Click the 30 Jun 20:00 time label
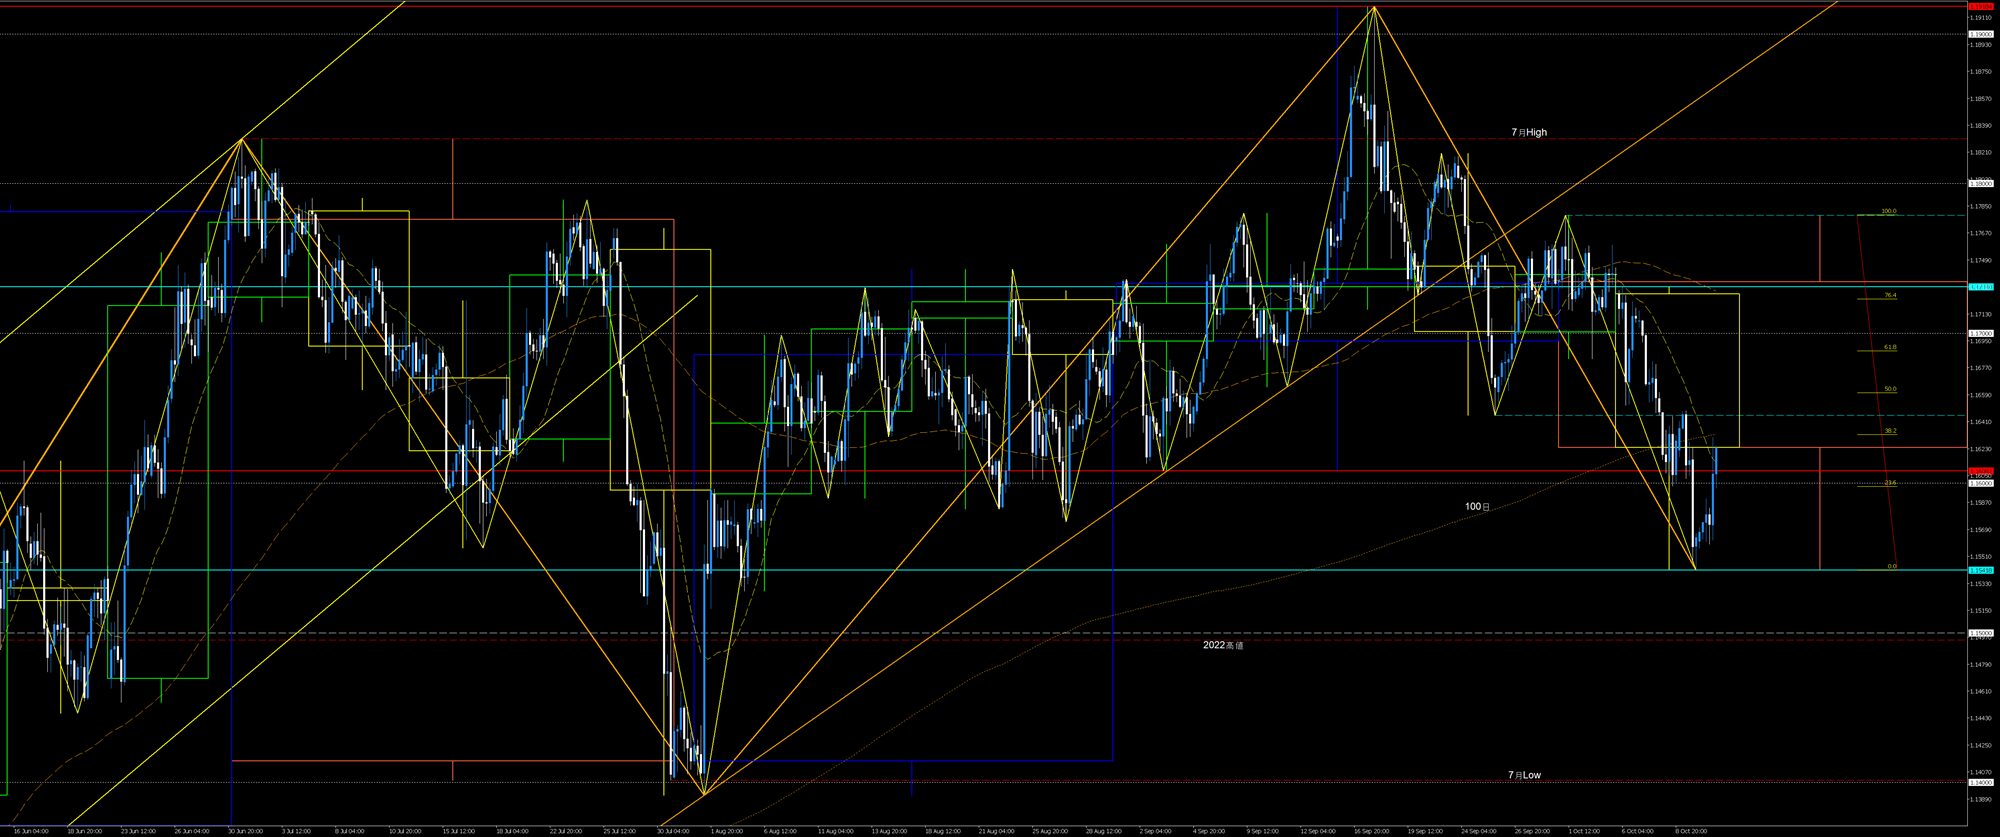The height and width of the screenshot is (837, 2000). pos(245,831)
